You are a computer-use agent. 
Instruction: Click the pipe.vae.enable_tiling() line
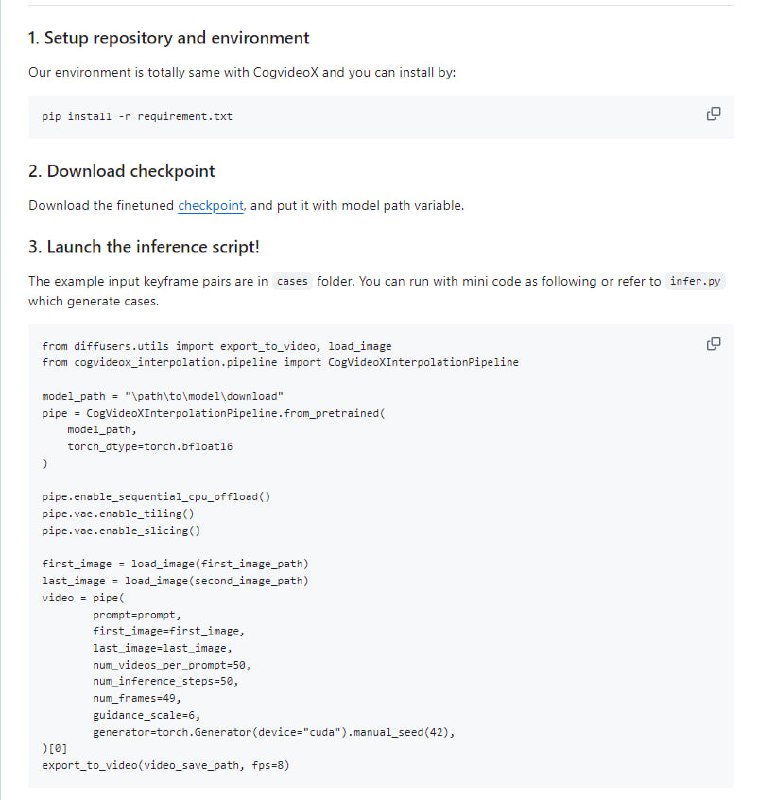(111, 513)
